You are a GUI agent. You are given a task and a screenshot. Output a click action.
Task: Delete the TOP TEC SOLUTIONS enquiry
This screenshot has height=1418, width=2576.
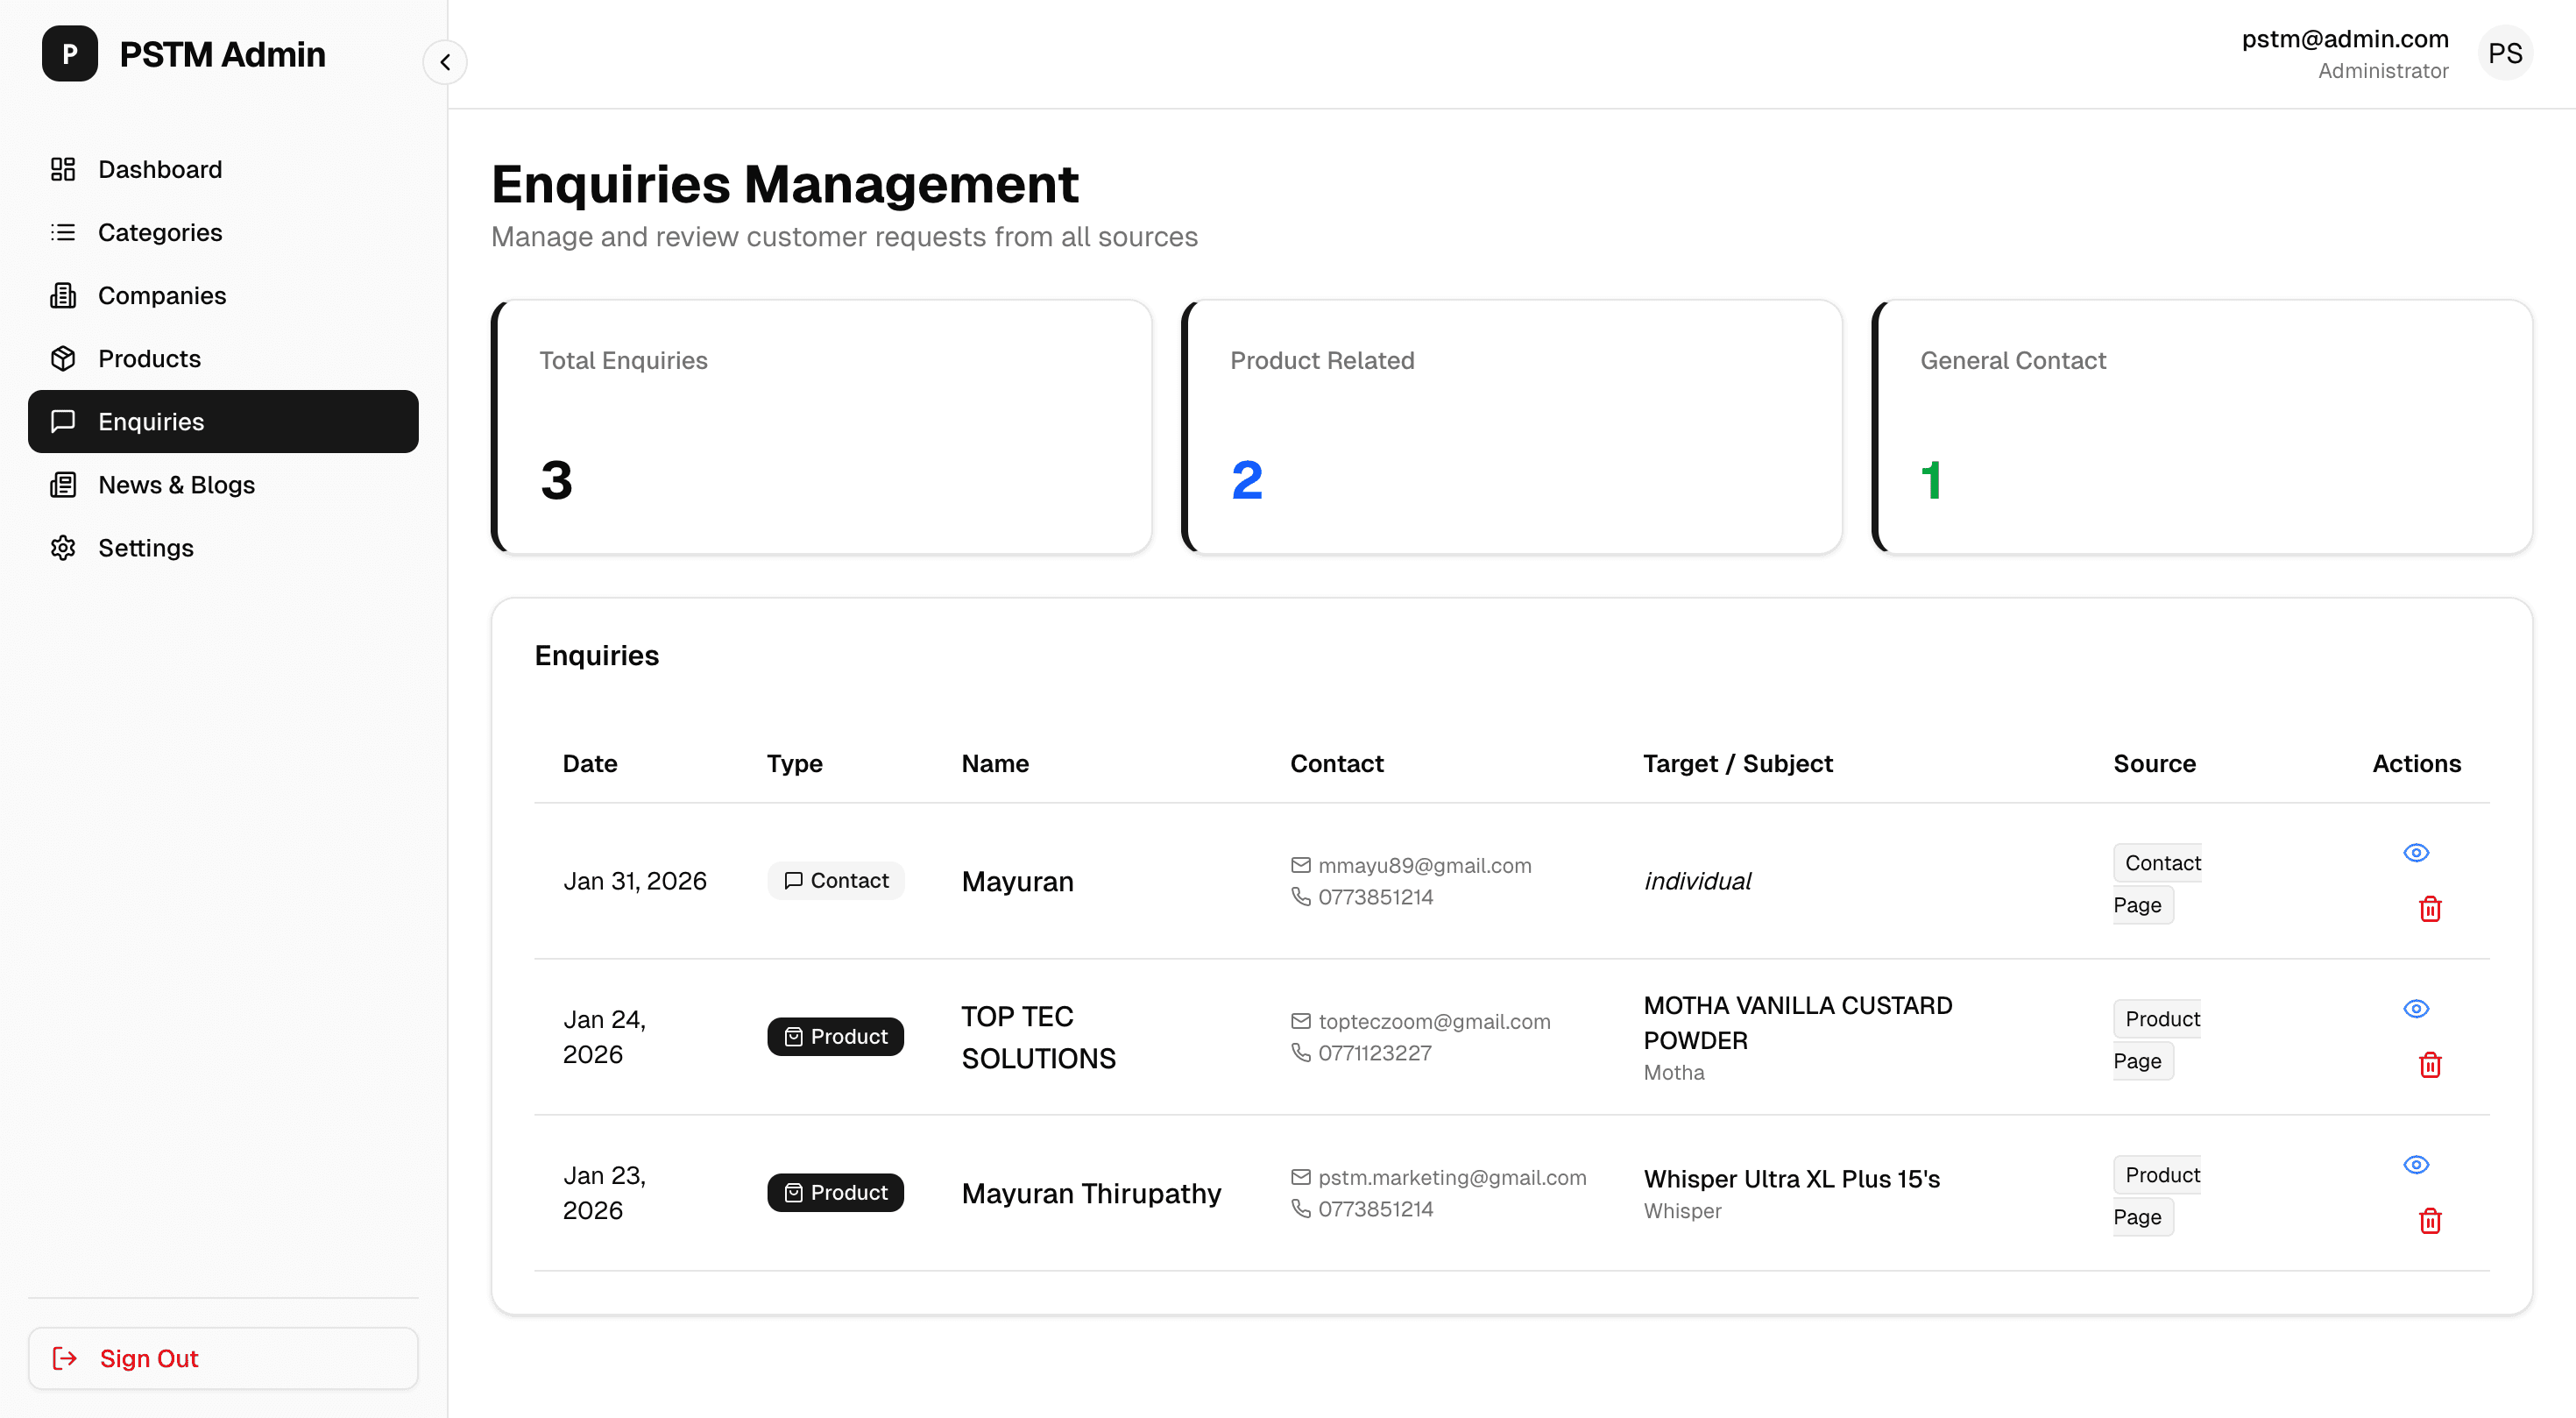pyautogui.click(x=2430, y=1064)
